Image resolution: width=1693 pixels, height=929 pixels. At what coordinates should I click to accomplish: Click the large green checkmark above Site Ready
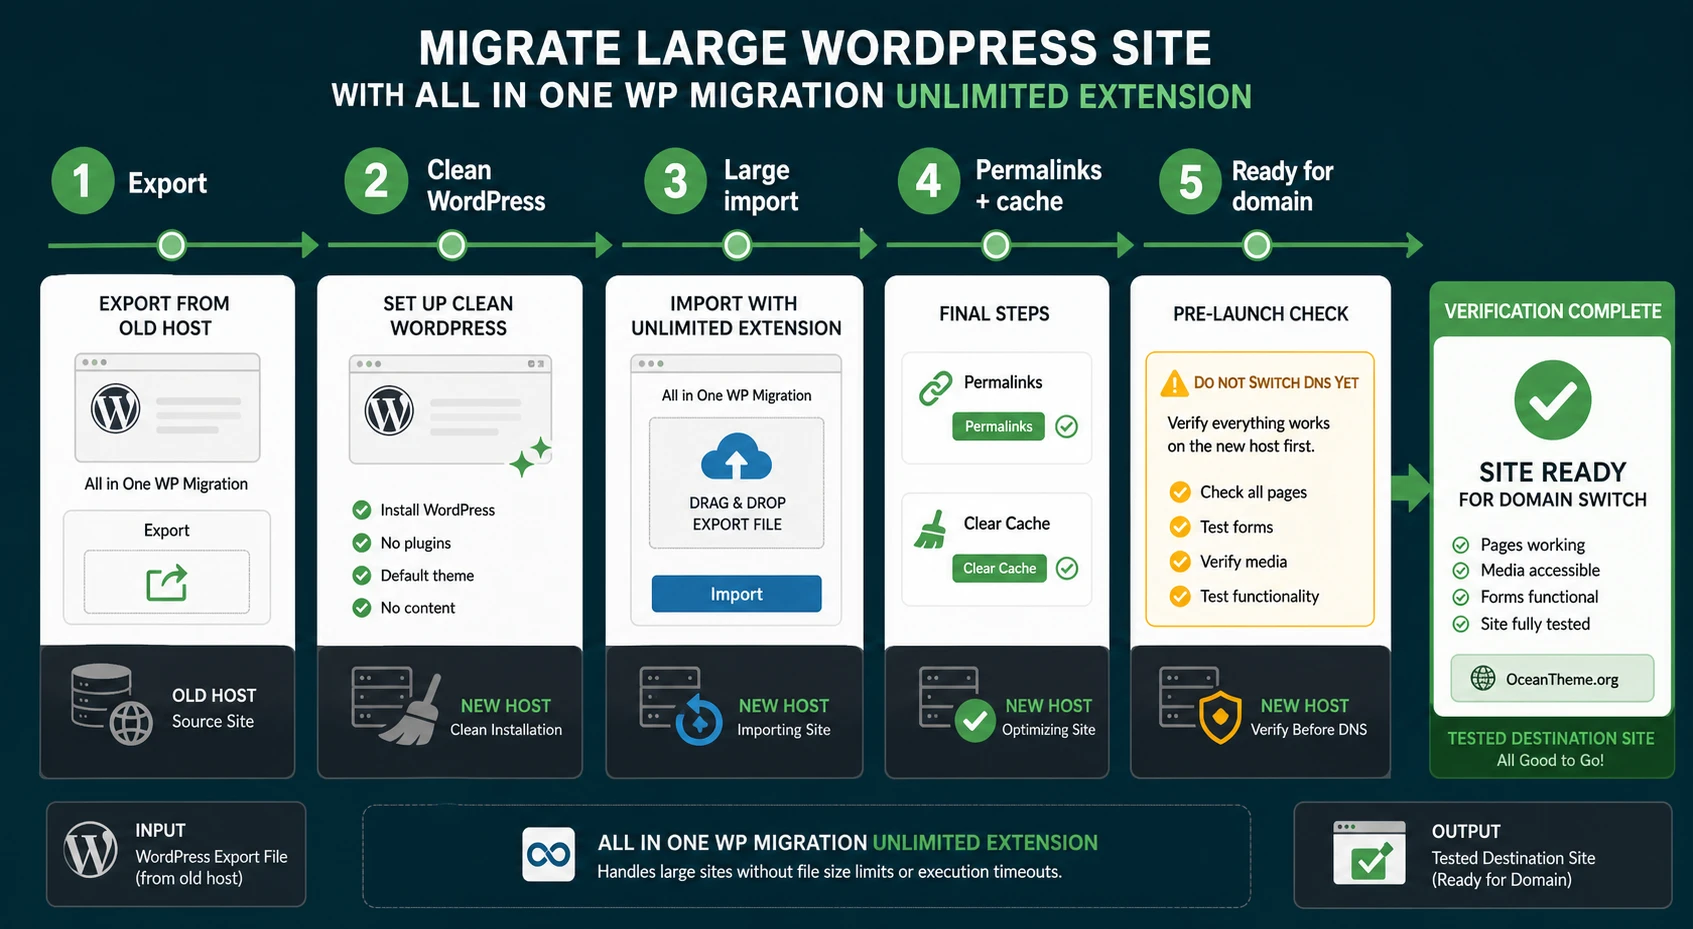click(x=1552, y=400)
